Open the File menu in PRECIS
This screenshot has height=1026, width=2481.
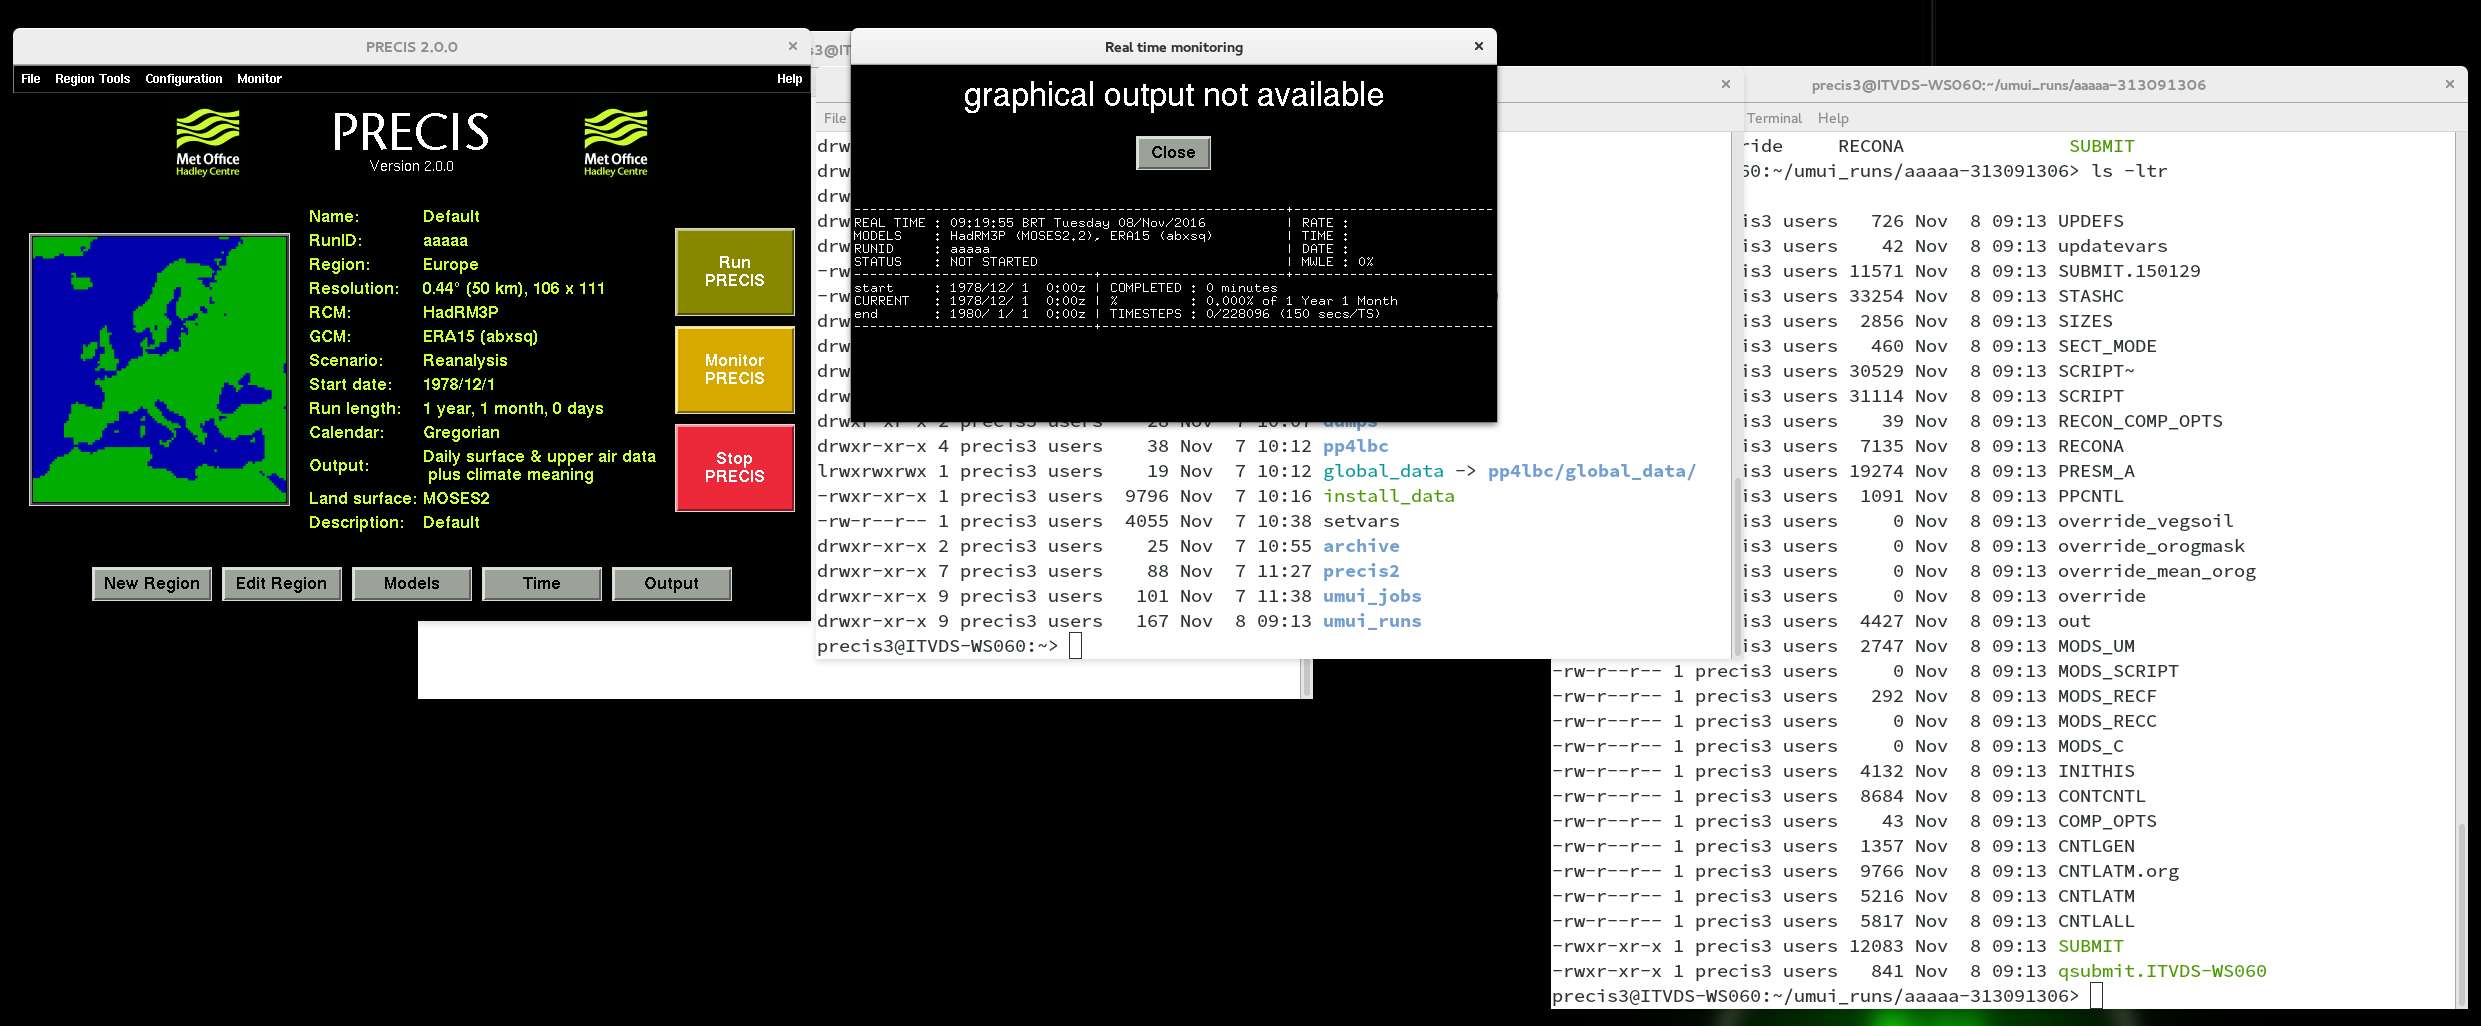(x=31, y=79)
